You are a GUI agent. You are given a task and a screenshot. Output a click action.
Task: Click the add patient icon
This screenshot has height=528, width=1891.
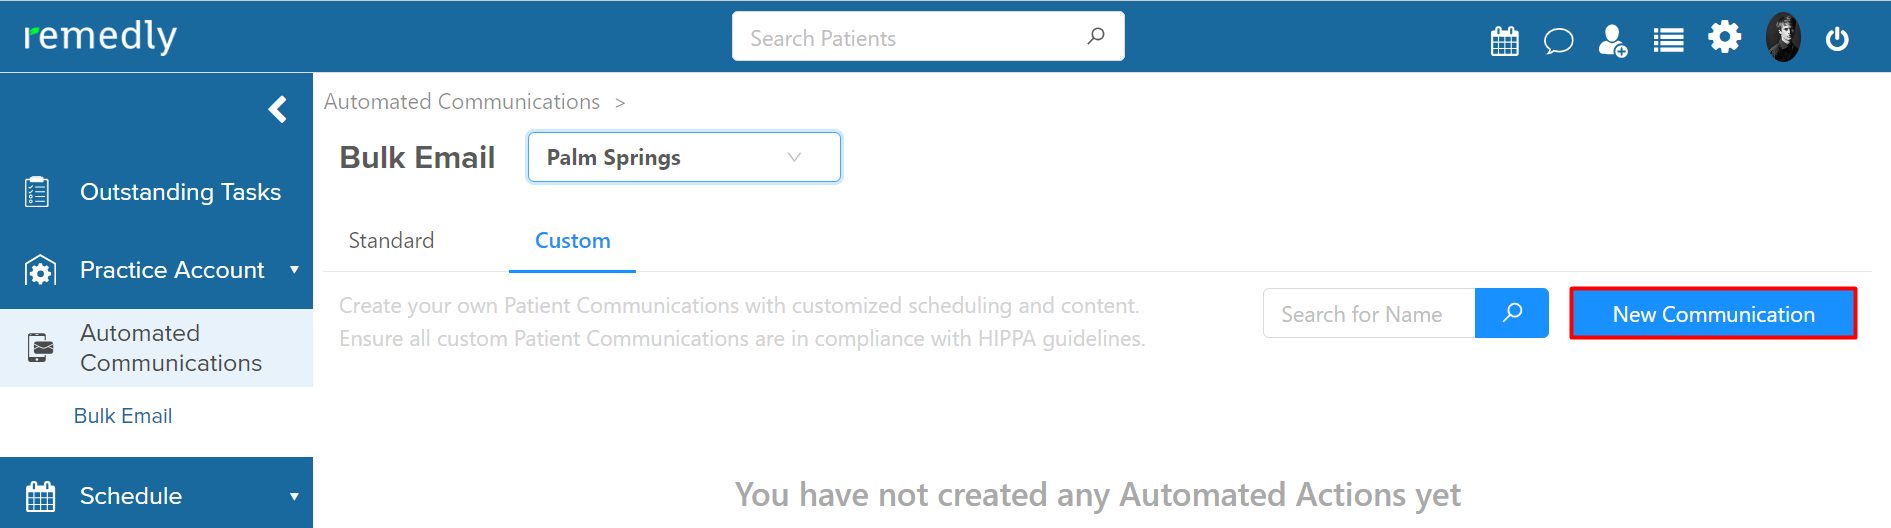tap(1612, 40)
